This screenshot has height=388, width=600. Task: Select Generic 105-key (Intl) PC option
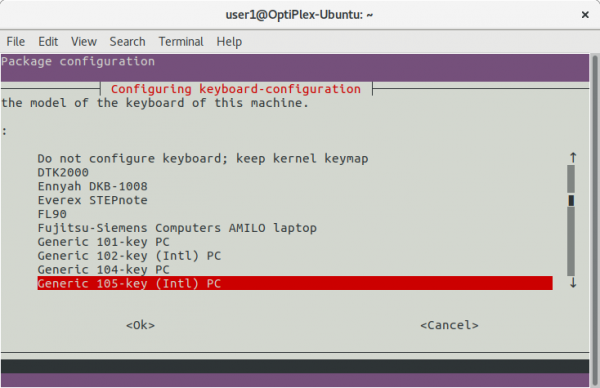[x=295, y=283]
